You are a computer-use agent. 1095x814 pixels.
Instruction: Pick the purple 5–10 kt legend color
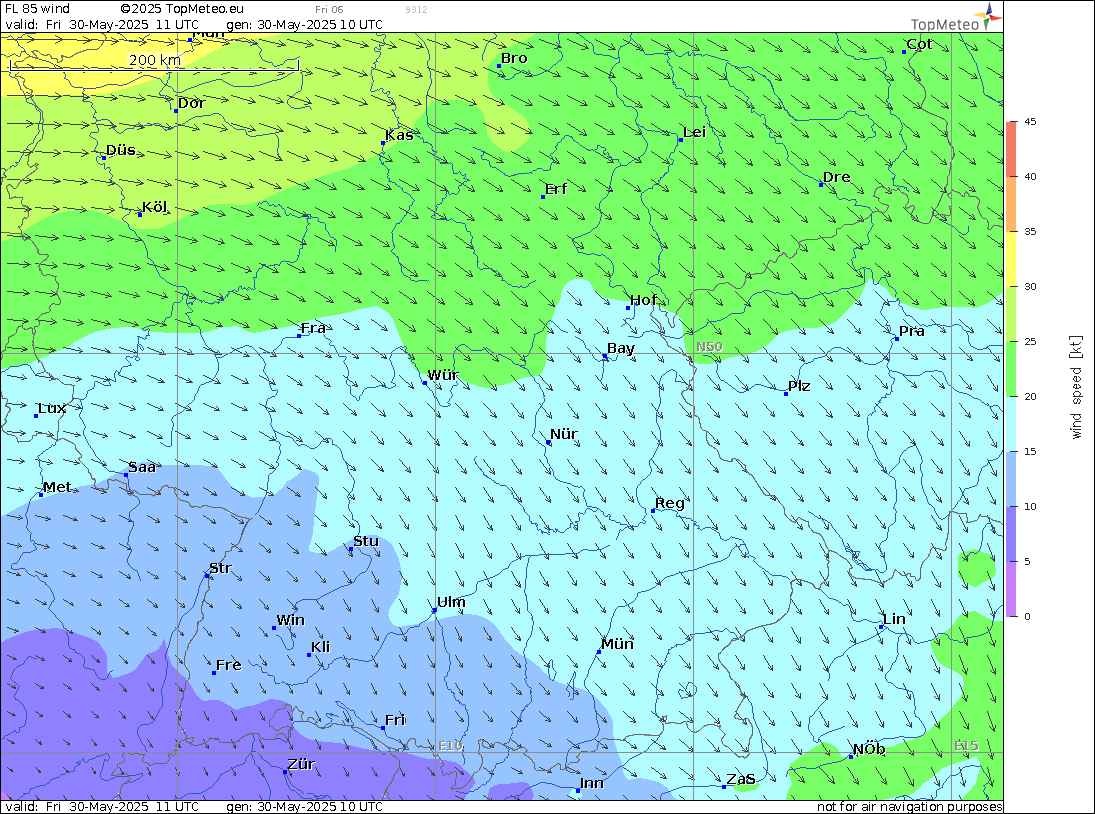(1012, 534)
